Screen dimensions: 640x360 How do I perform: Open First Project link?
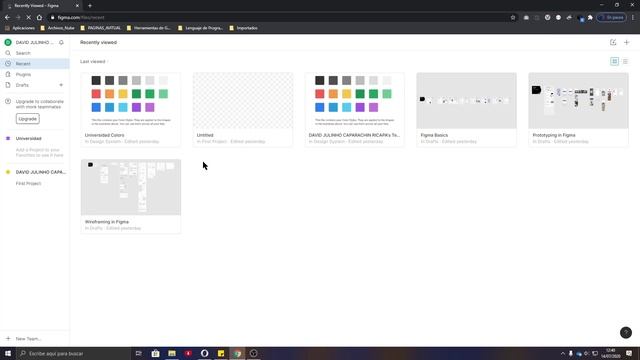point(28,183)
